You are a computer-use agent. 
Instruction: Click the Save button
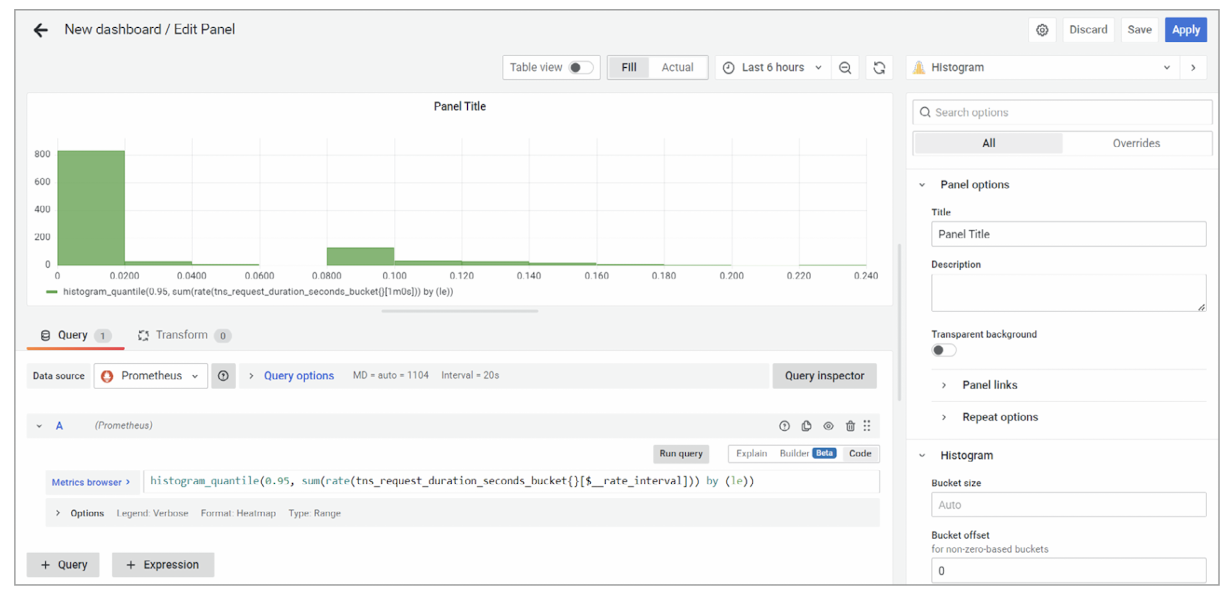pos(1139,30)
